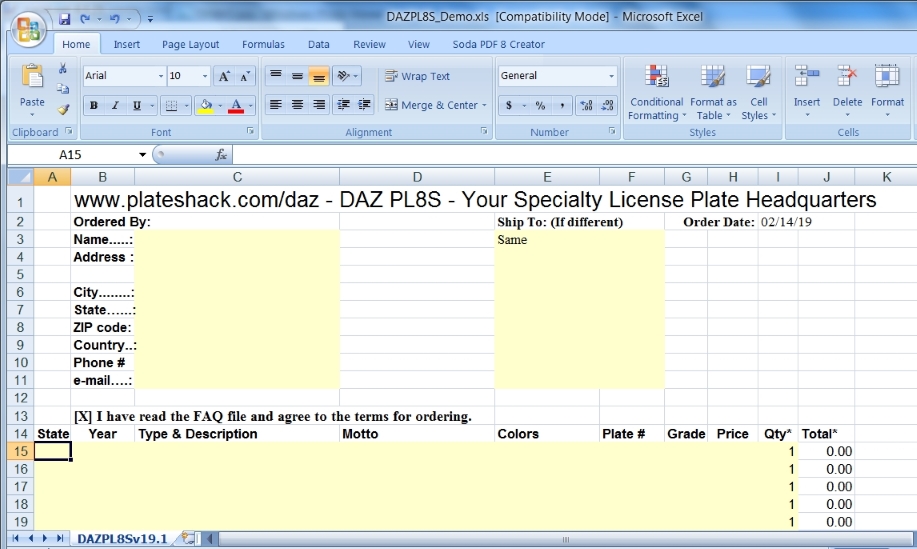
Task: Click Decrease Font Size icon
Action: [x=245, y=76]
